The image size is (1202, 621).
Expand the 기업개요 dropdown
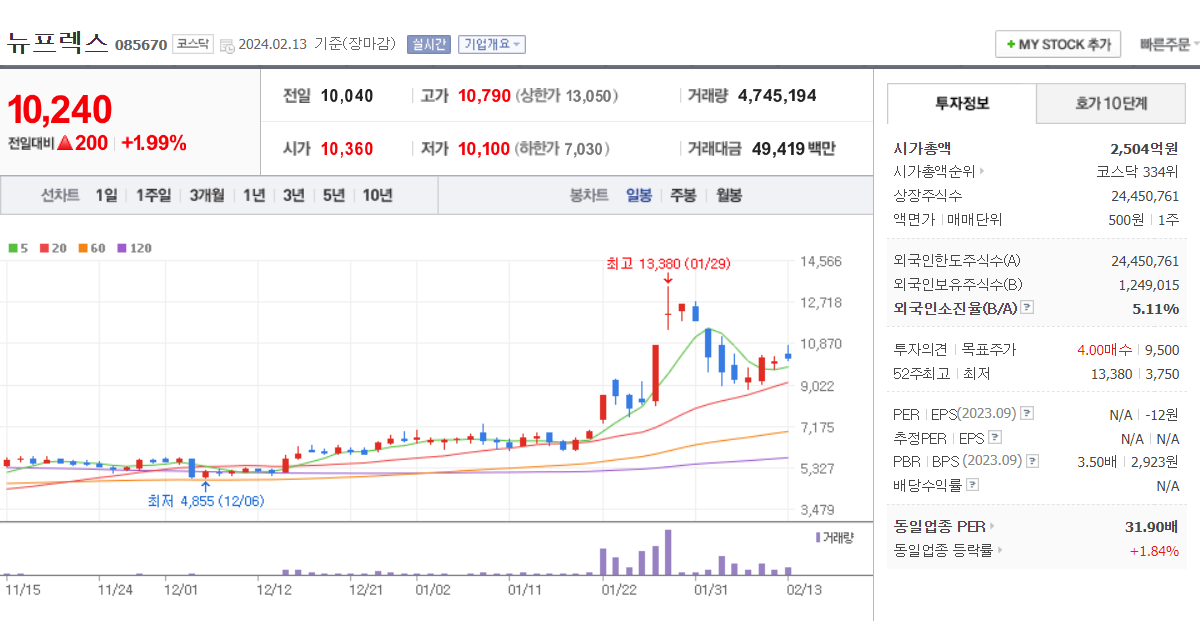tap(491, 44)
